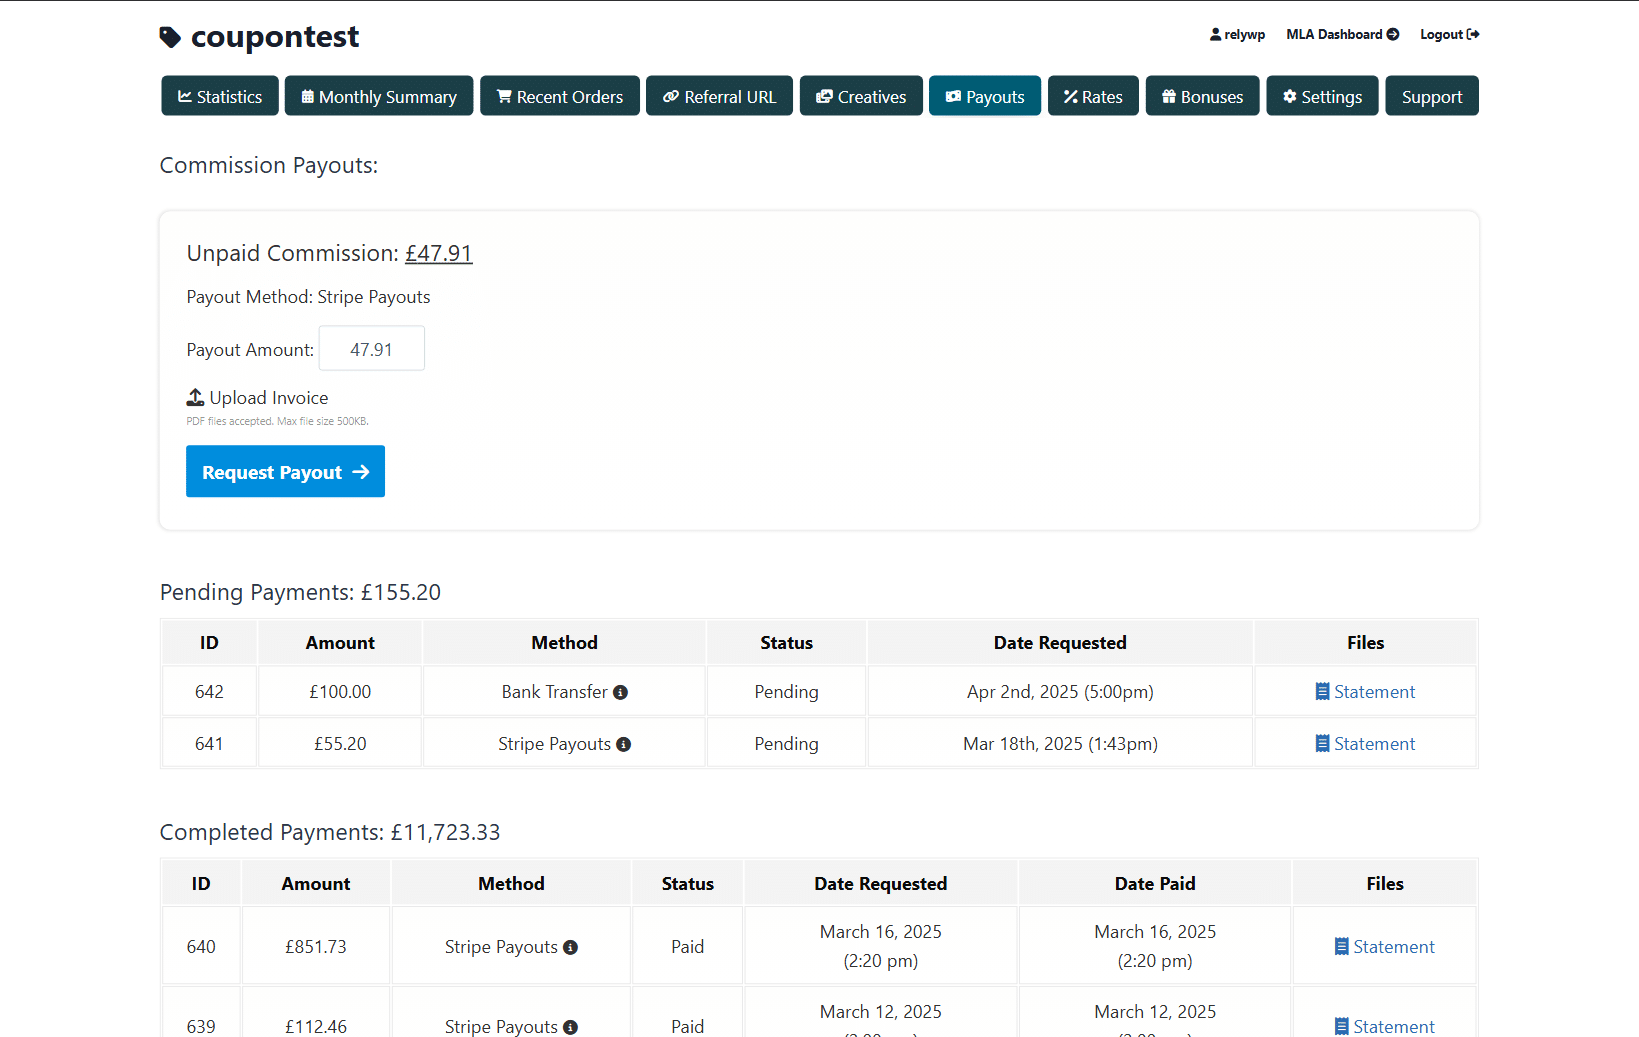Click the pending £100.00 amount cell

[340, 692]
